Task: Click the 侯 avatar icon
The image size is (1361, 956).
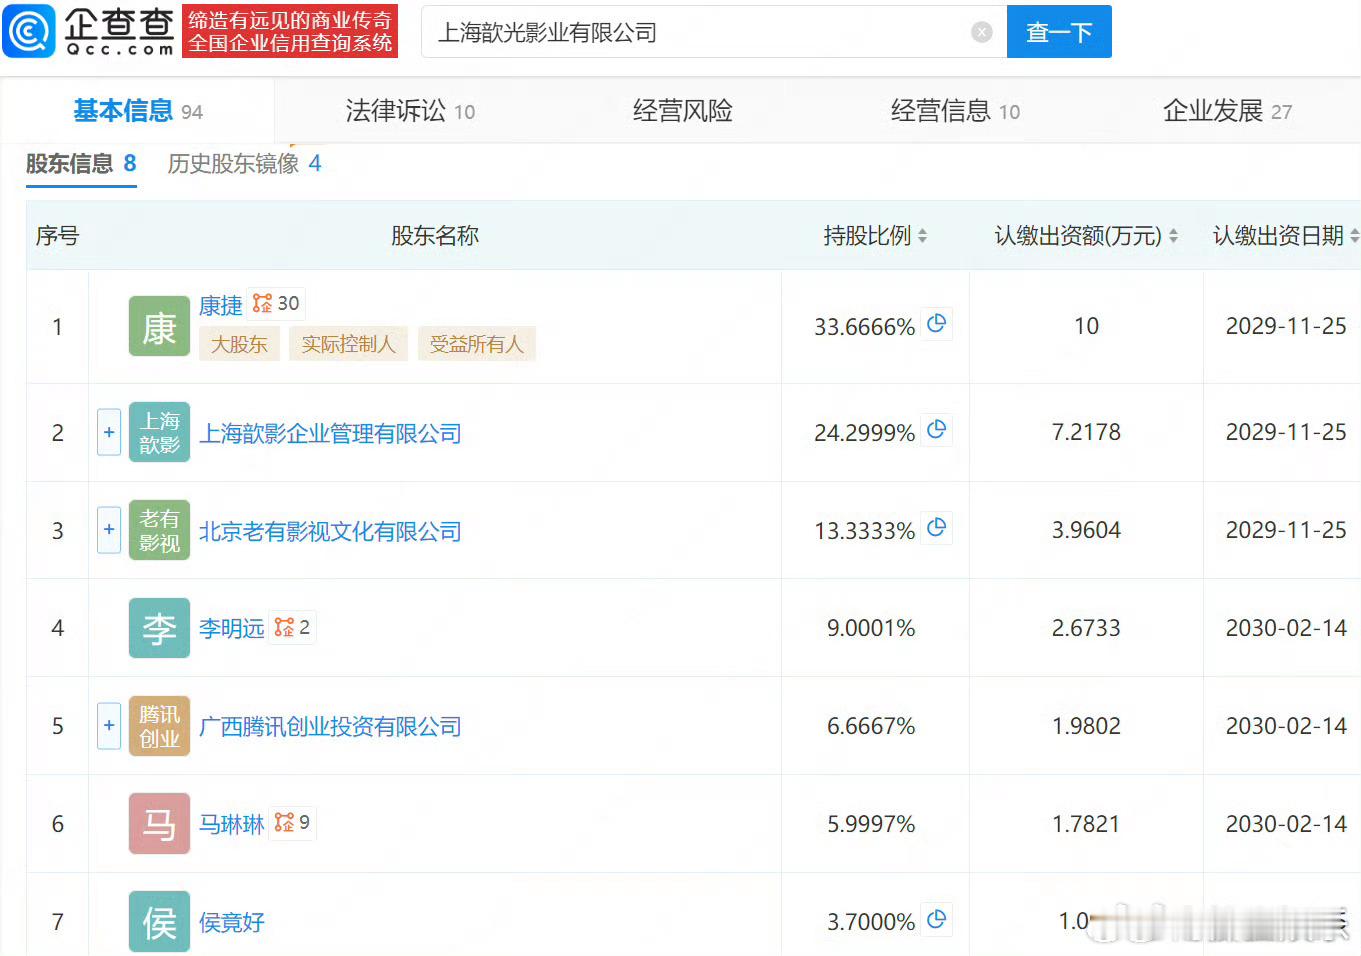Action: (159, 921)
